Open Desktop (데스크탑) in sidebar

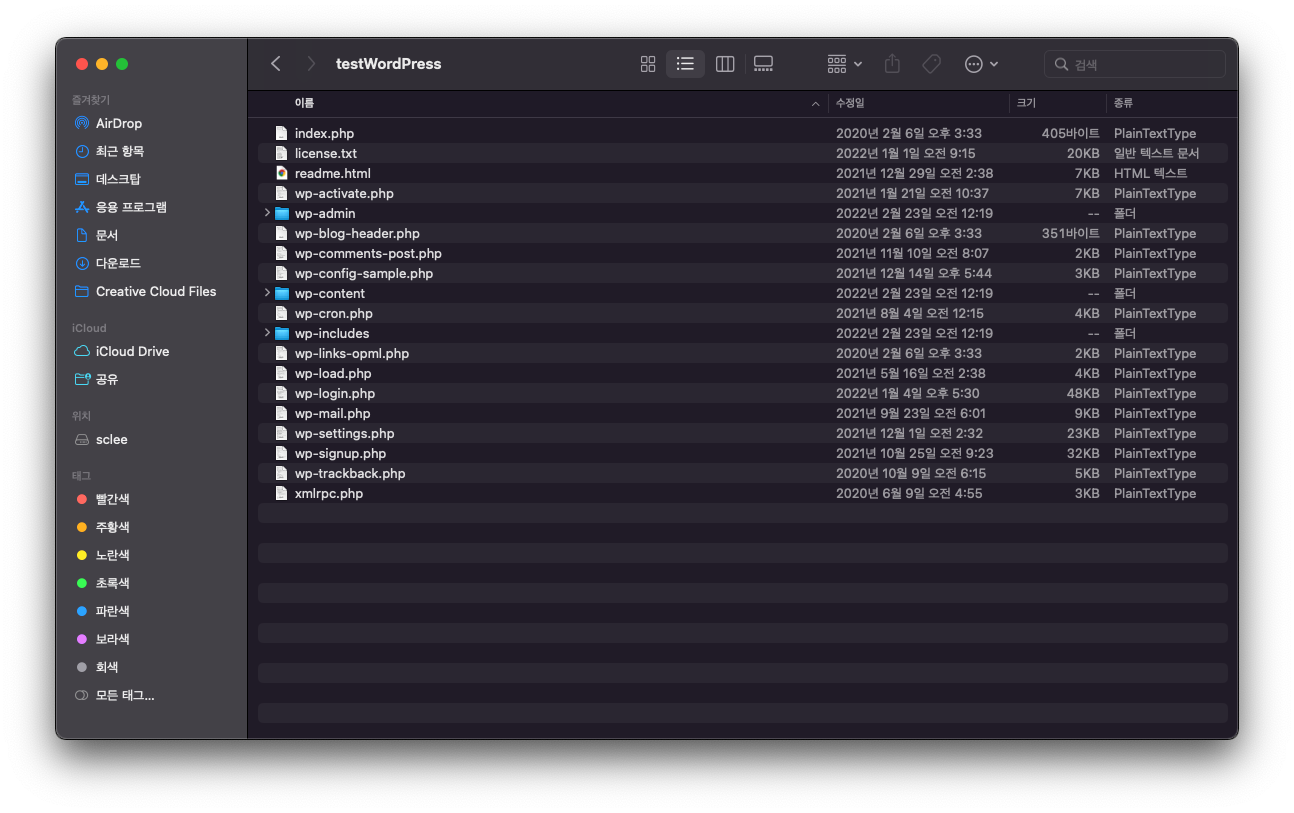point(118,179)
